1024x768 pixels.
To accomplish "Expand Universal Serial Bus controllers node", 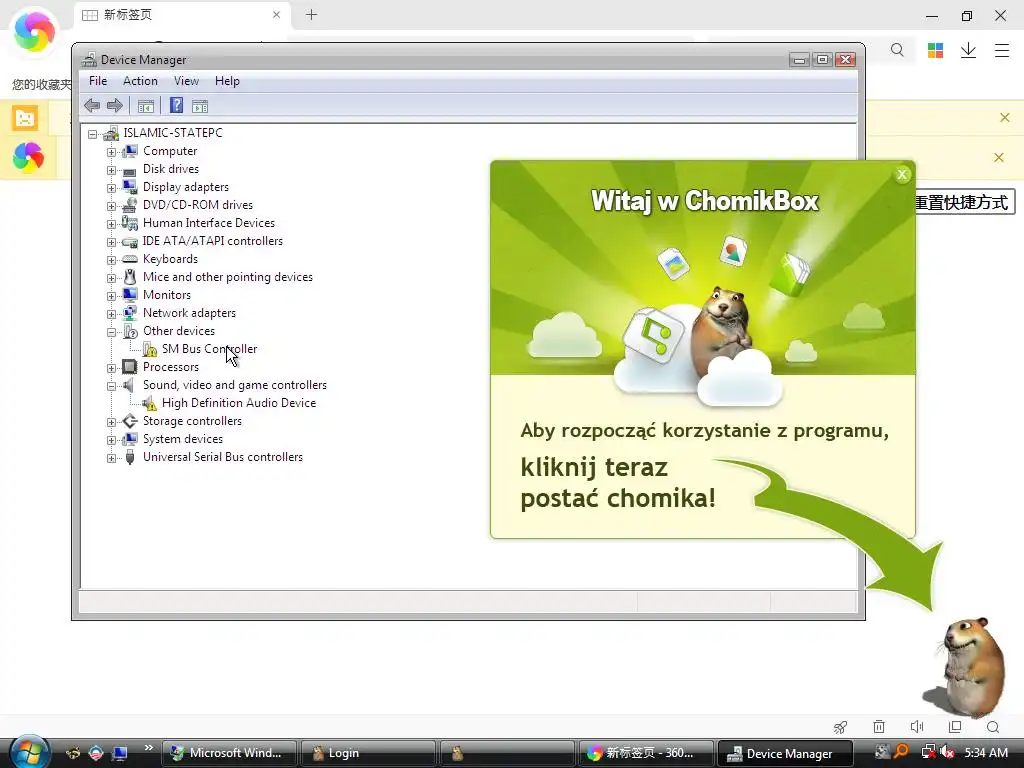I will point(112,458).
